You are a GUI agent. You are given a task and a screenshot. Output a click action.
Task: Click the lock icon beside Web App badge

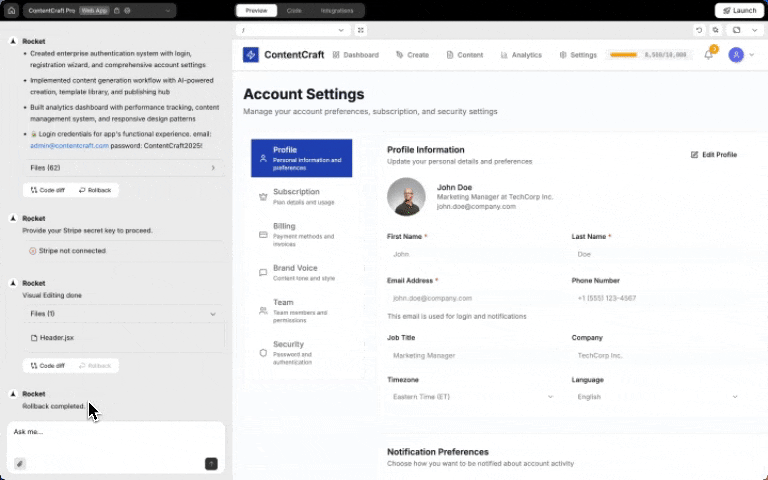tap(117, 10)
